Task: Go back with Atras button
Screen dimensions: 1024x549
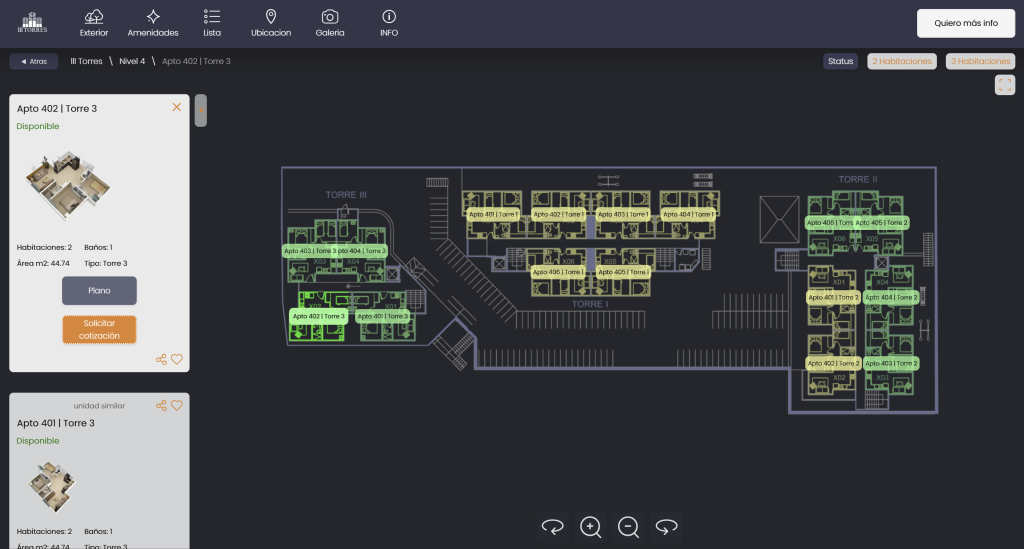Action: pos(33,61)
